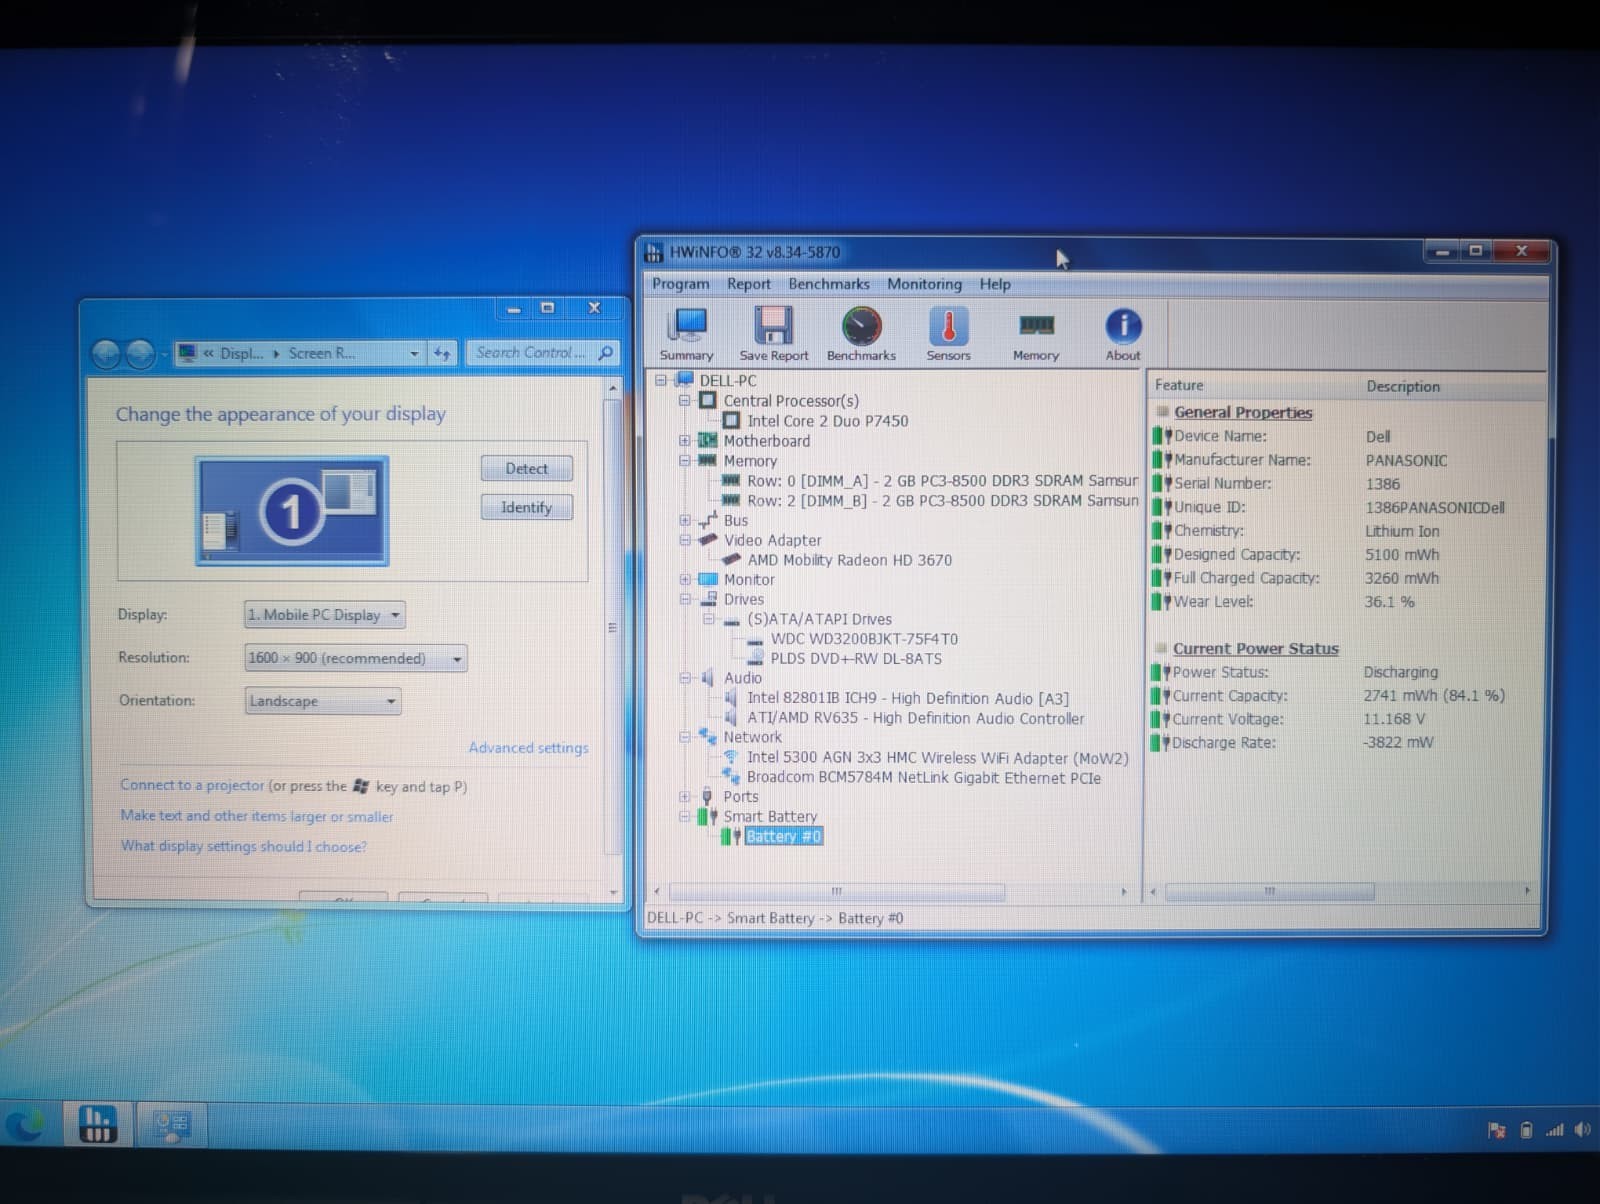This screenshot has height=1204, width=1600.
Task: Collapse the Drives tree node
Action: click(685, 599)
